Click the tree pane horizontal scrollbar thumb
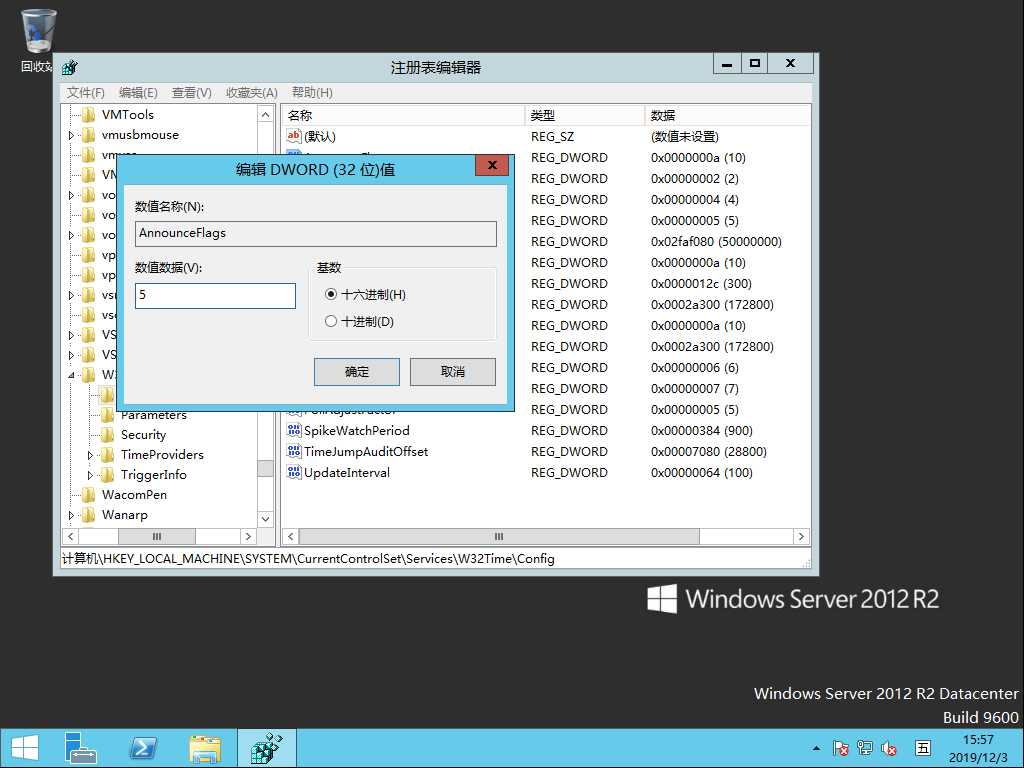The image size is (1024, 768). pyautogui.click(x=157, y=537)
